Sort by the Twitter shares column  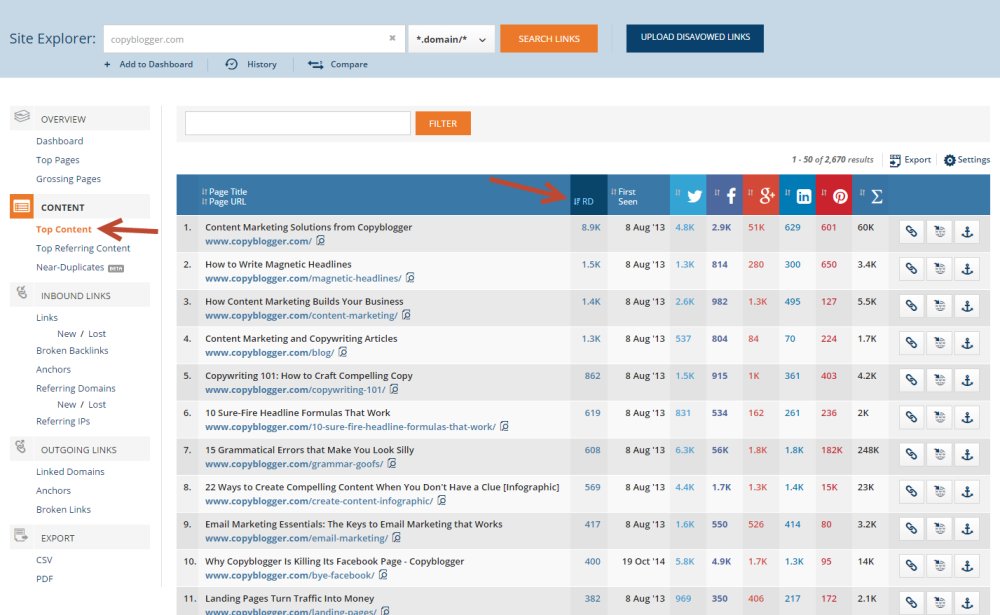click(688, 195)
